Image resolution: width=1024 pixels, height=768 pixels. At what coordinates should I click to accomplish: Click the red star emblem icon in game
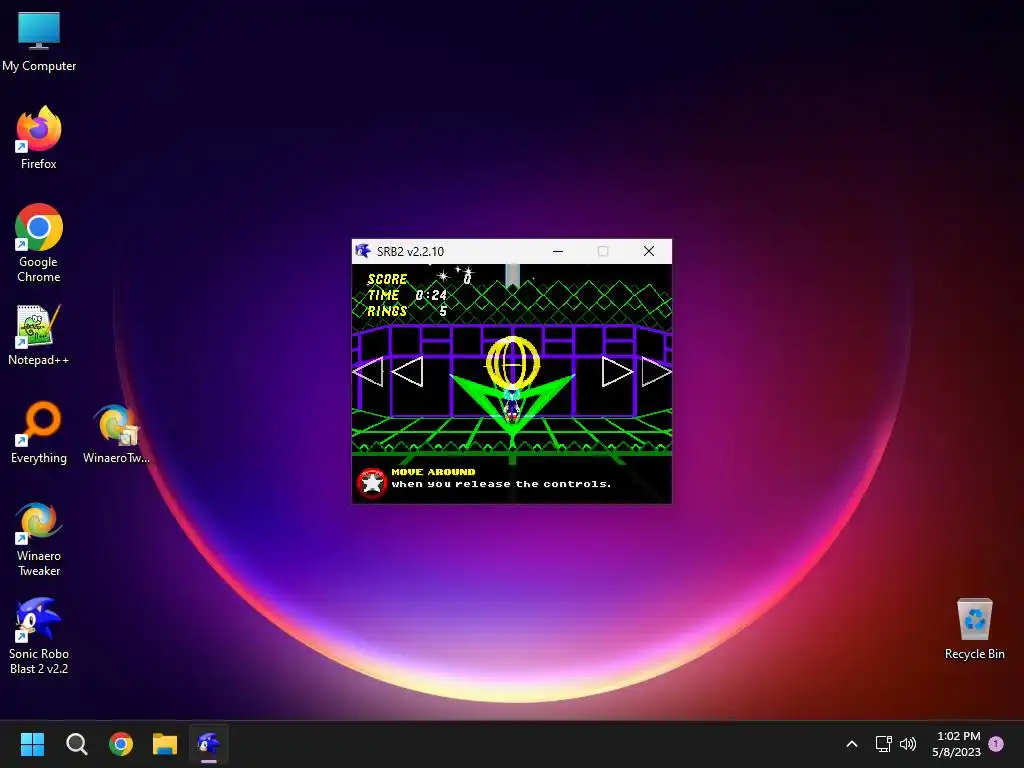[x=372, y=483]
